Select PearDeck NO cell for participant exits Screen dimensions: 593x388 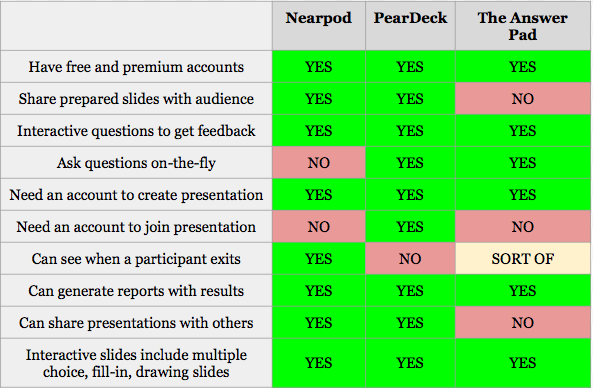pos(410,259)
